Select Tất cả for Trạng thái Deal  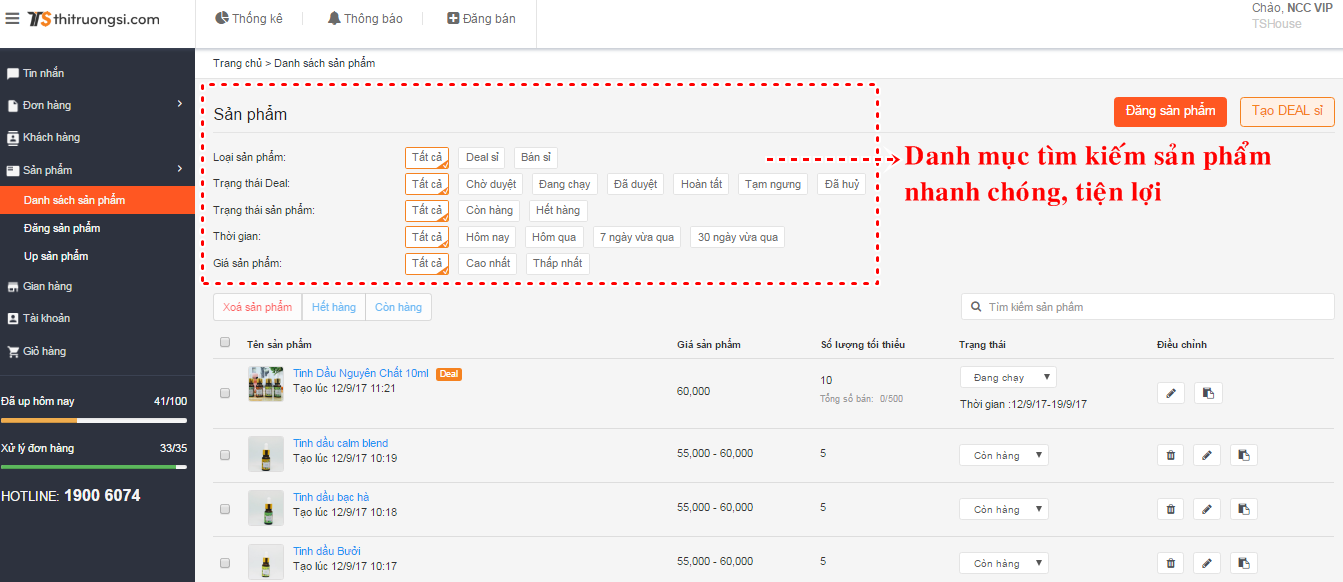point(427,184)
